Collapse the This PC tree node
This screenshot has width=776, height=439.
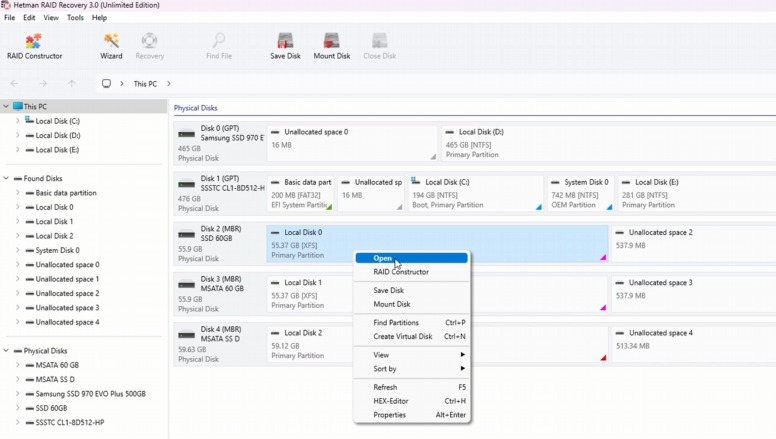click(6, 106)
